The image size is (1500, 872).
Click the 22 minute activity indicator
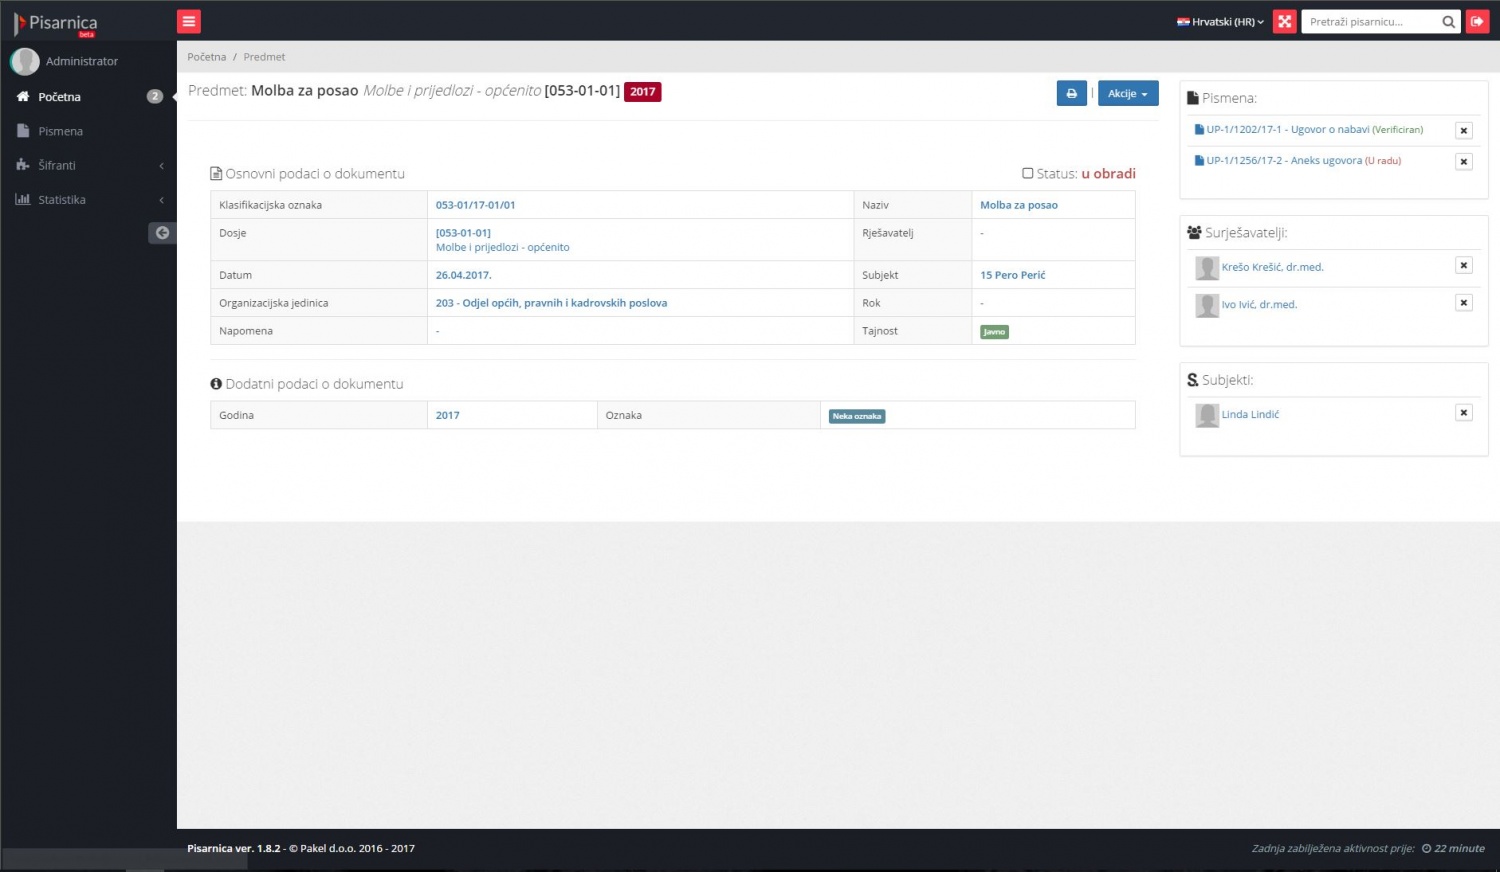pos(1453,848)
